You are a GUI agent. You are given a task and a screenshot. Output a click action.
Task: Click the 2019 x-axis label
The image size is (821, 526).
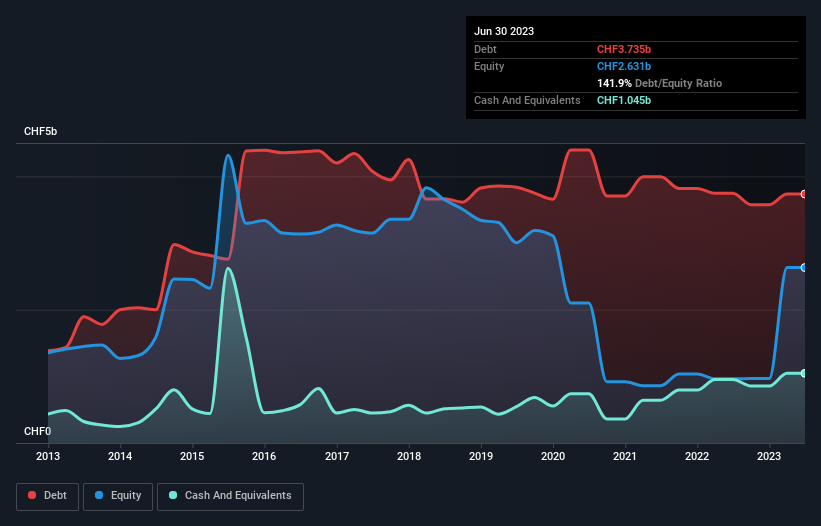481,456
